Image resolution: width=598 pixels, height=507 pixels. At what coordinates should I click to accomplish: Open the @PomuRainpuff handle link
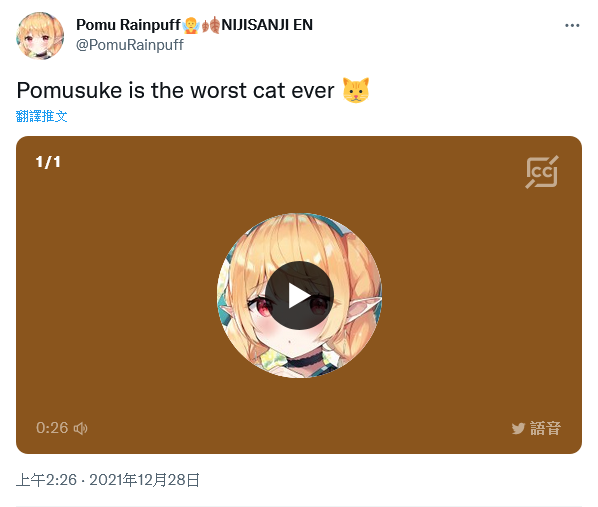tap(130, 45)
